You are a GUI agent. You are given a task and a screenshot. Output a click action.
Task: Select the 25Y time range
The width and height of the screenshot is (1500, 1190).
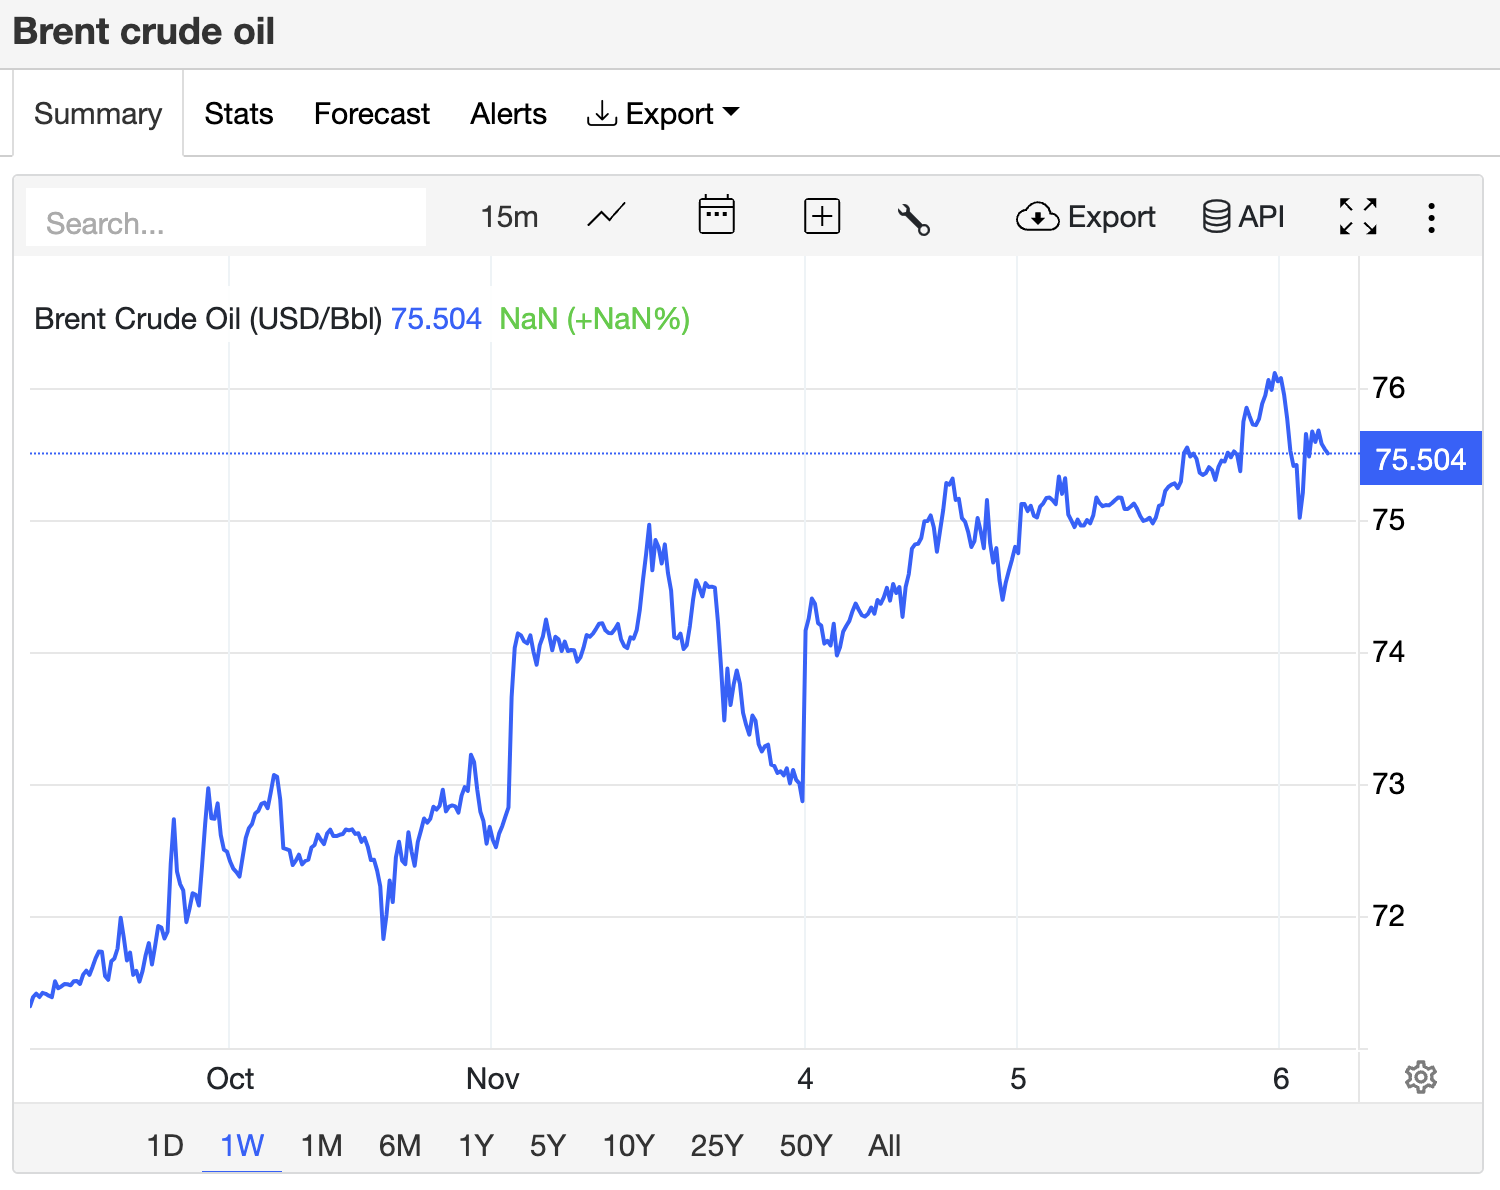click(717, 1145)
